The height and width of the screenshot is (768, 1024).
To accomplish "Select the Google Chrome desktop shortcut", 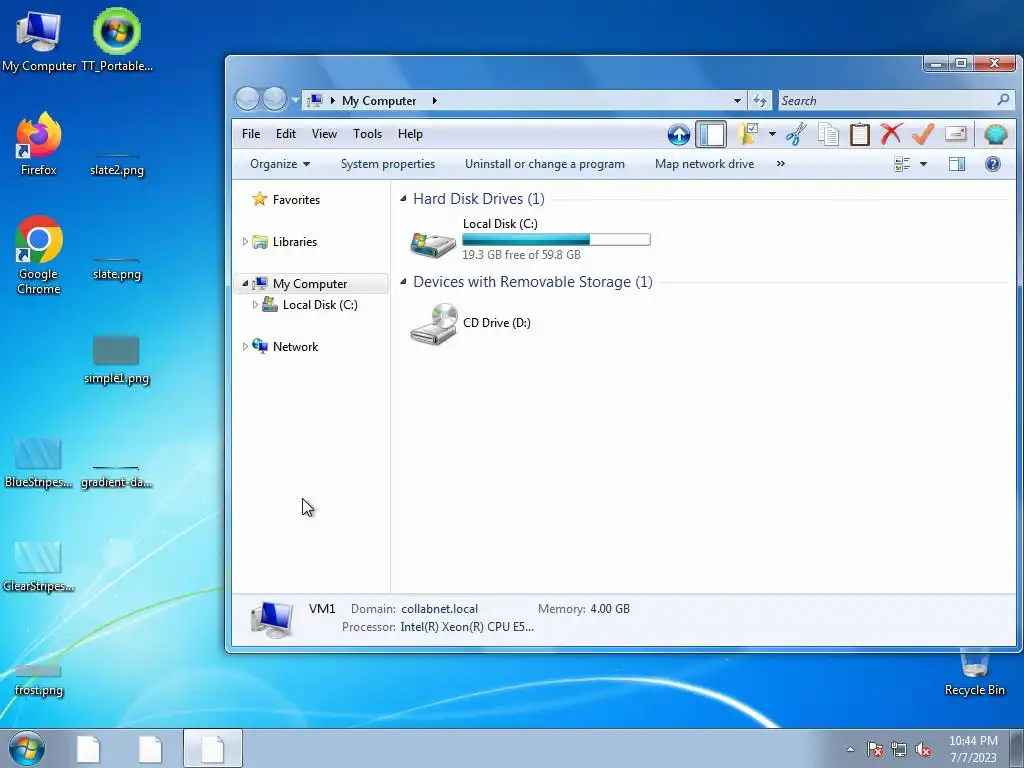I will 39,255.
